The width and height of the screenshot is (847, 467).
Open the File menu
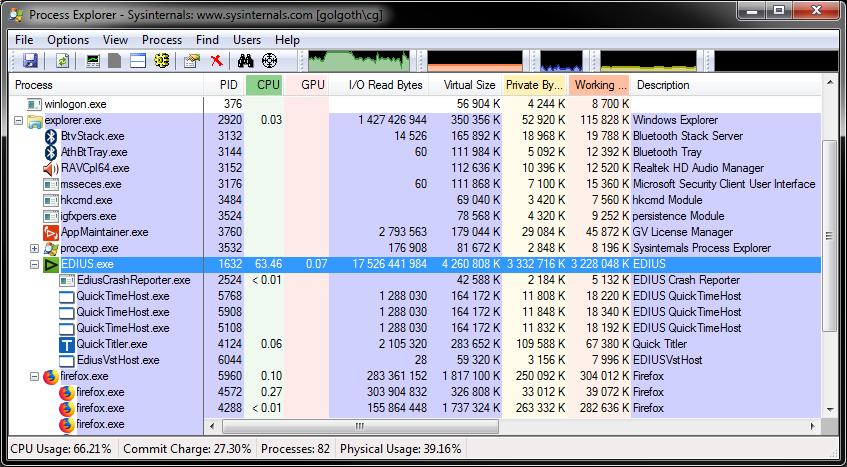[x=24, y=40]
